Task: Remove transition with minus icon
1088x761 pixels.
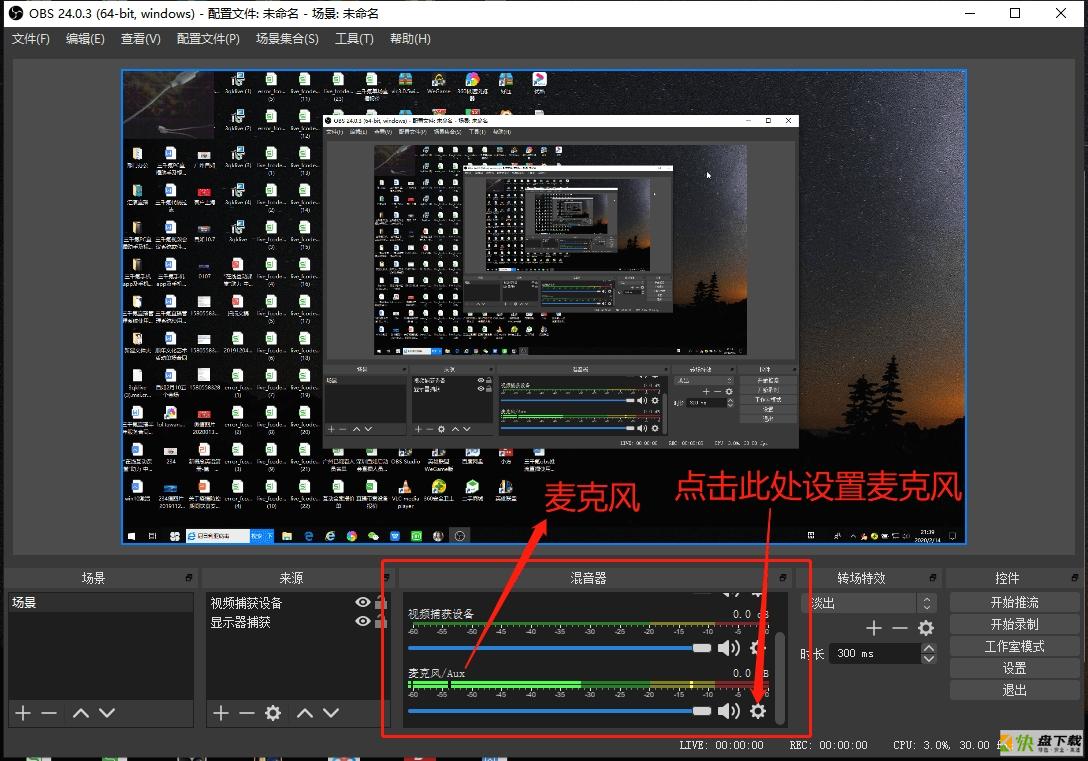Action: [899, 629]
